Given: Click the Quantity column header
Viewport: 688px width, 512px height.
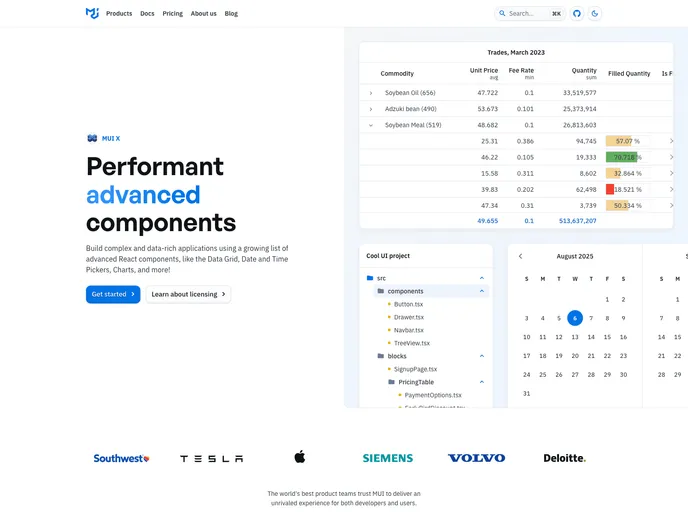Looking at the screenshot, I should tap(584, 71).
